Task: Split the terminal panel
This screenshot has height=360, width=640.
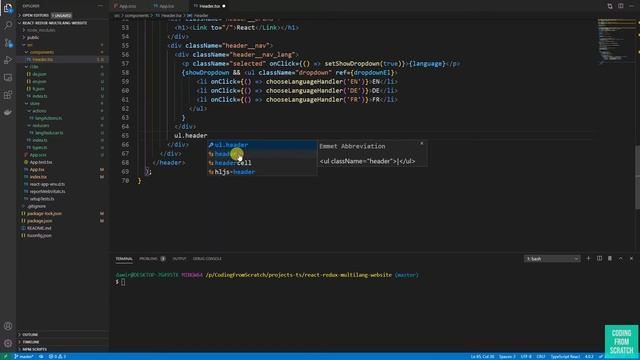Action: (x=599, y=258)
